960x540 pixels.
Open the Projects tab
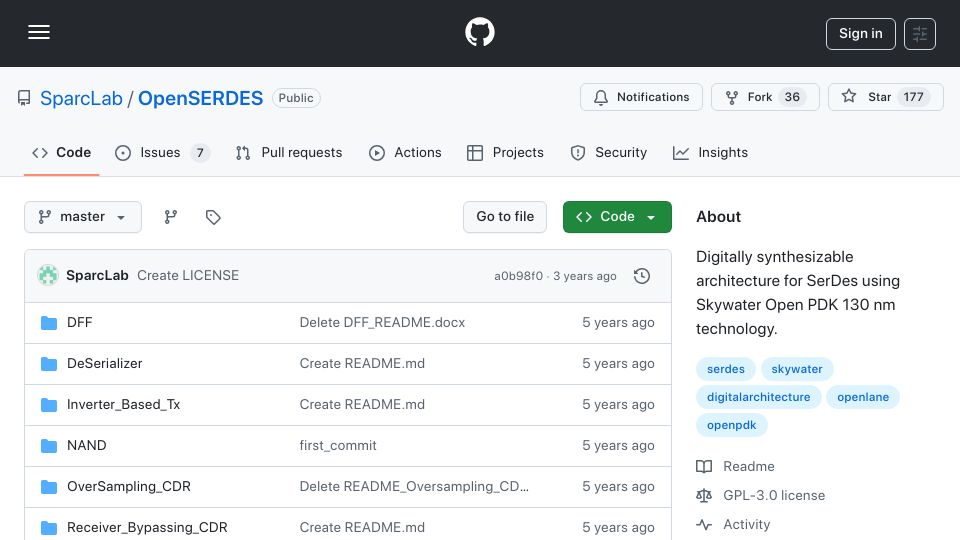pyautogui.click(x=505, y=152)
